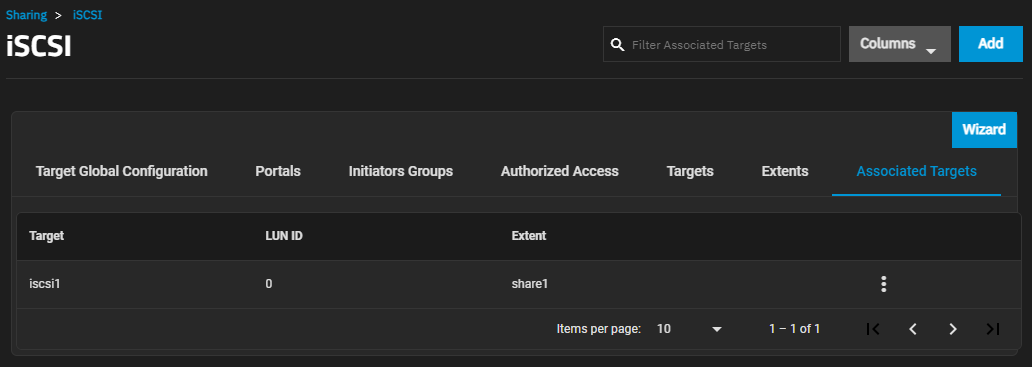Launch the iSCSI Wizard
This screenshot has height=367, width=1032.
[x=984, y=130]
